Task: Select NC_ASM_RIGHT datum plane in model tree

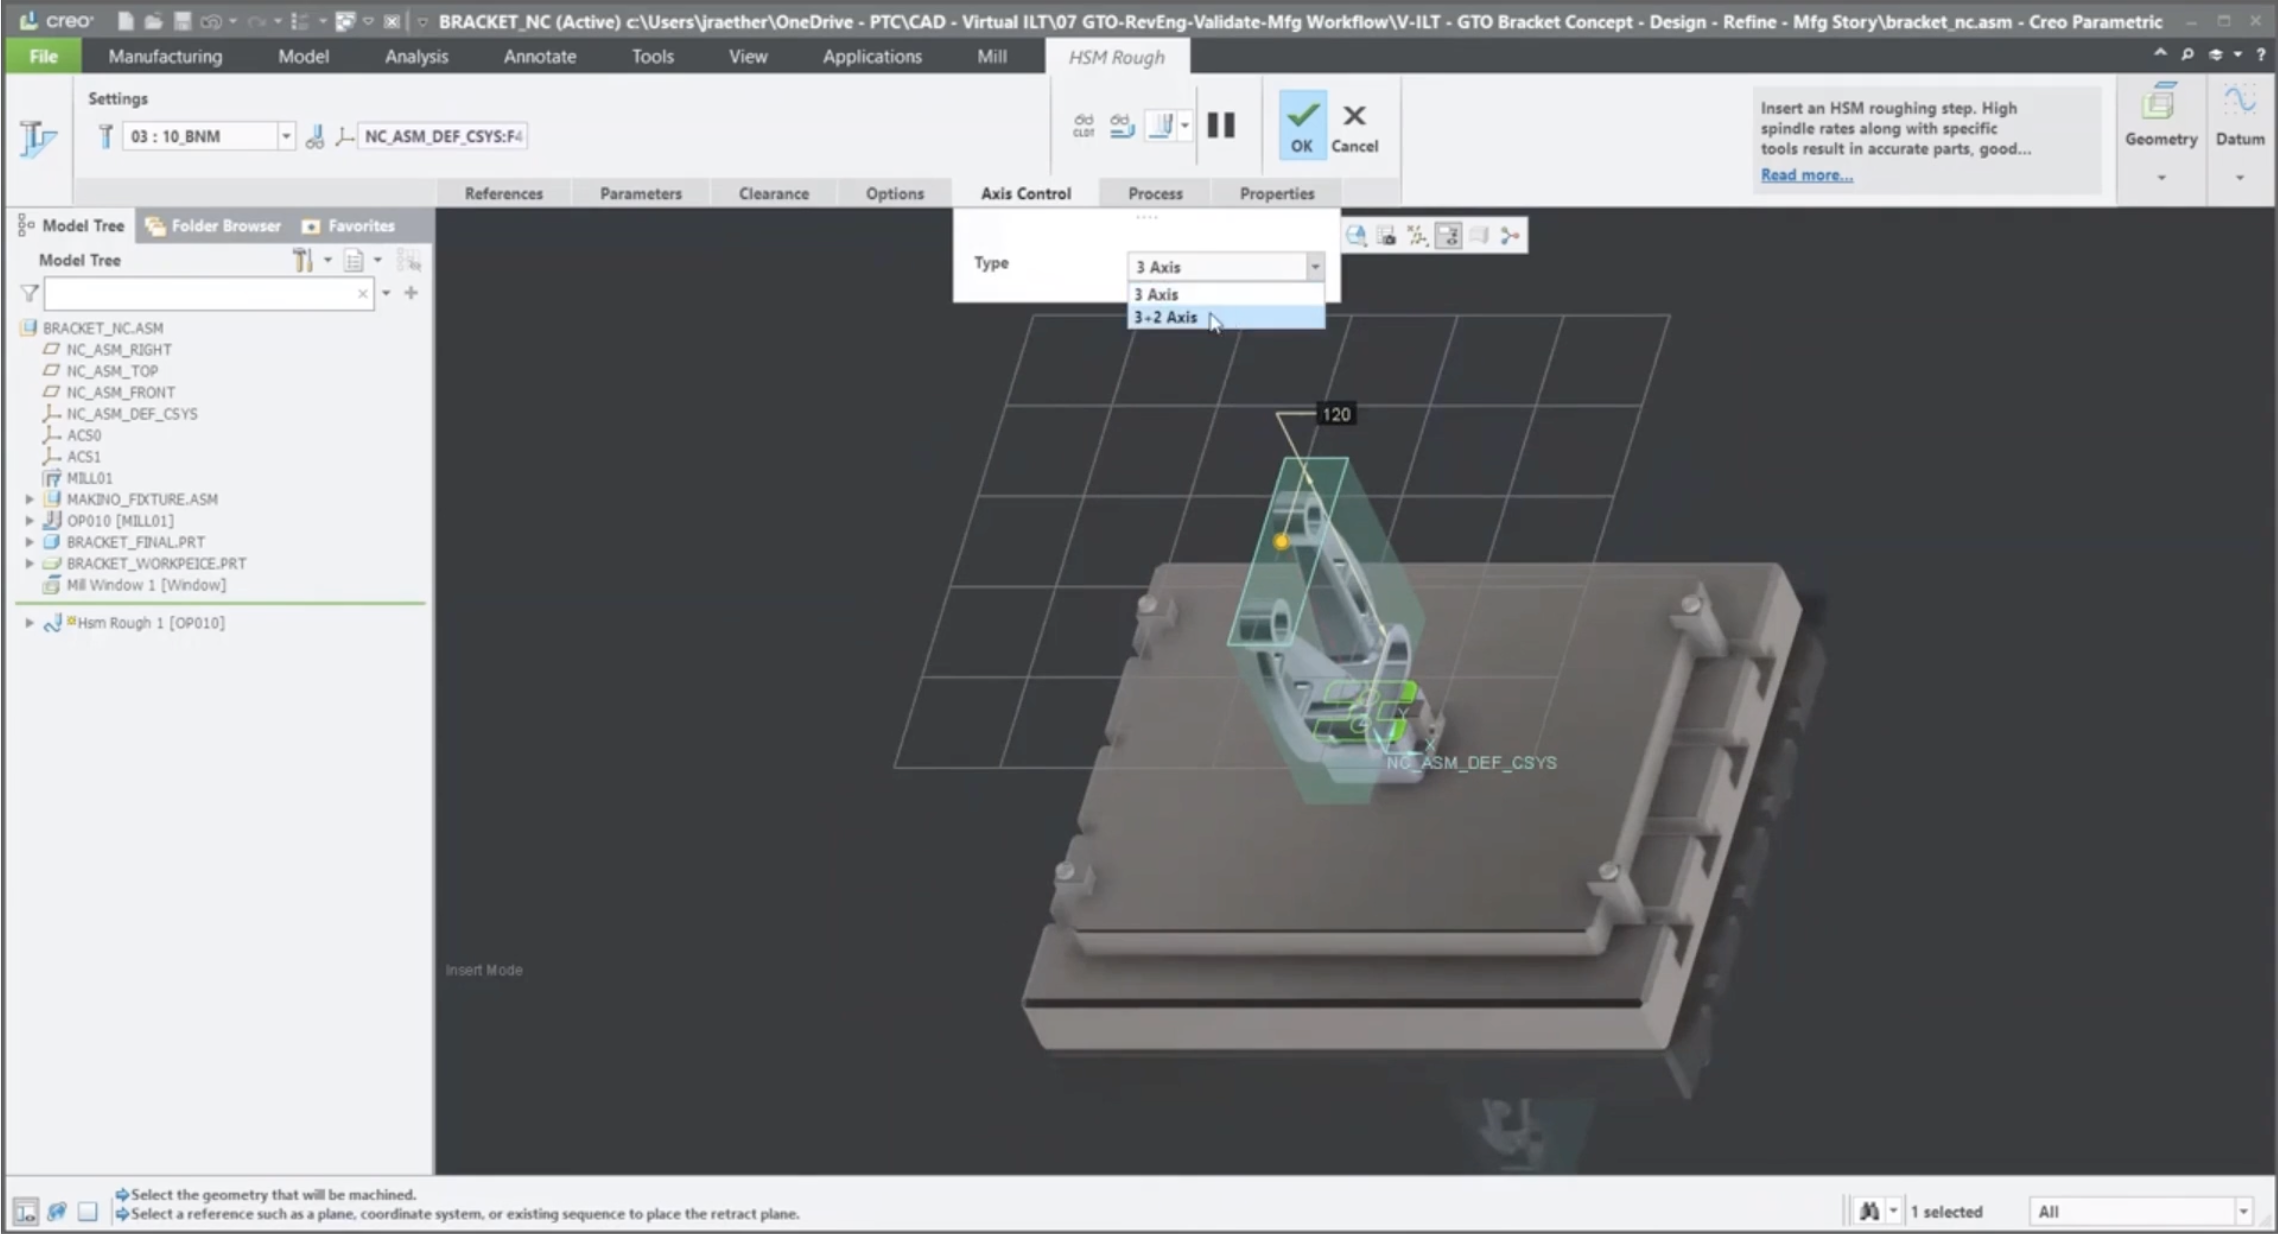Action: click(x=118, y=349)
